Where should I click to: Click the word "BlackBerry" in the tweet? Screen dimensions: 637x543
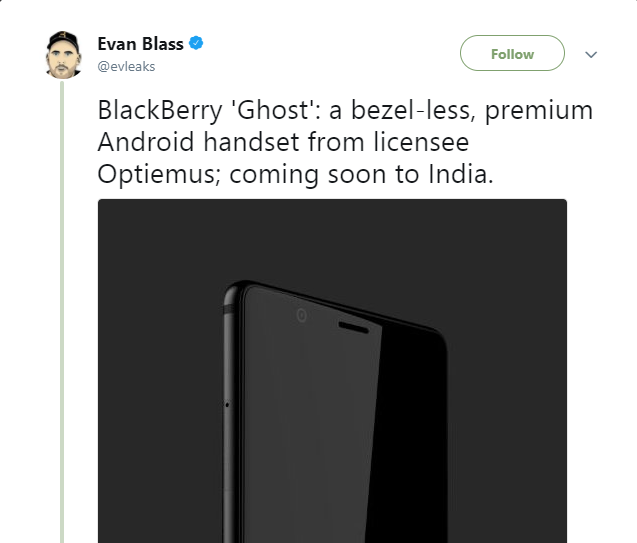[155, 109]
